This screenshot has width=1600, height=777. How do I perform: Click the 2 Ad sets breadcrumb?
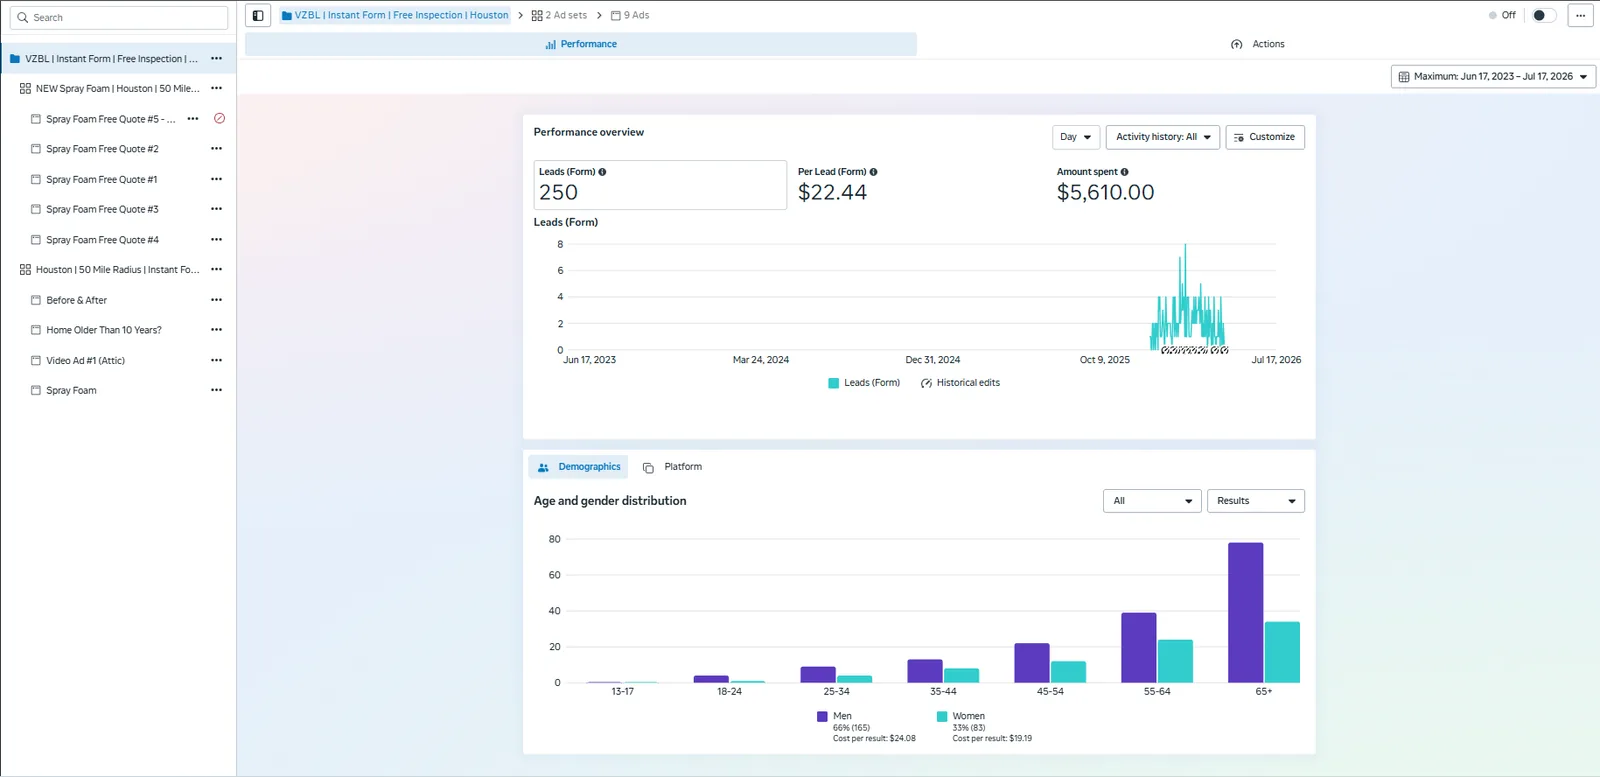(x=559, y=16)
